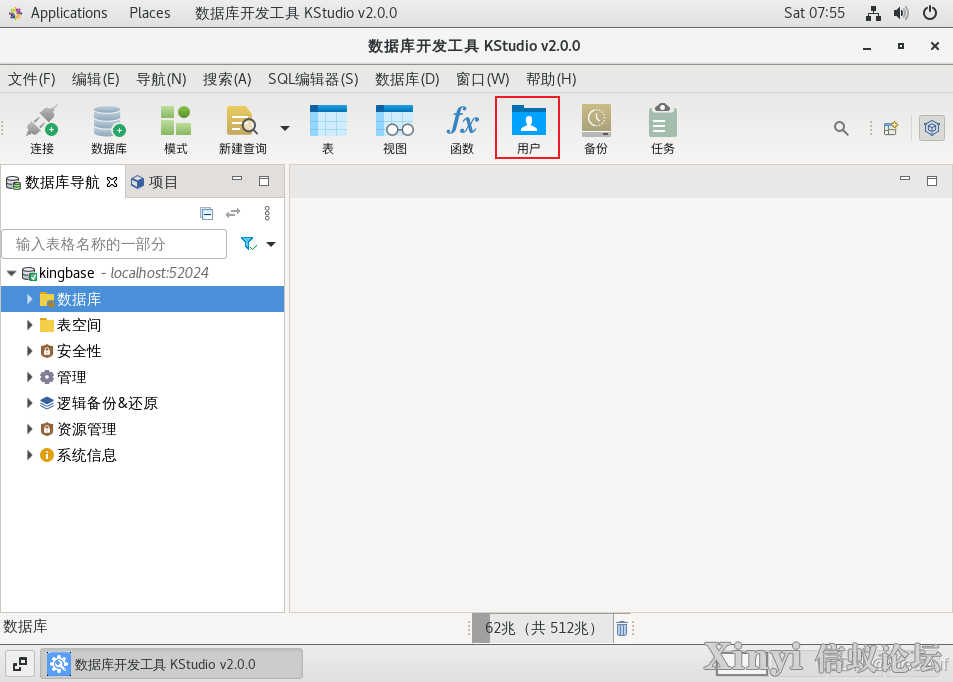Image resolution: width=953 pixels, height=682 pixels.
Task: Expand the 系统信息 node
Action: 29,455
